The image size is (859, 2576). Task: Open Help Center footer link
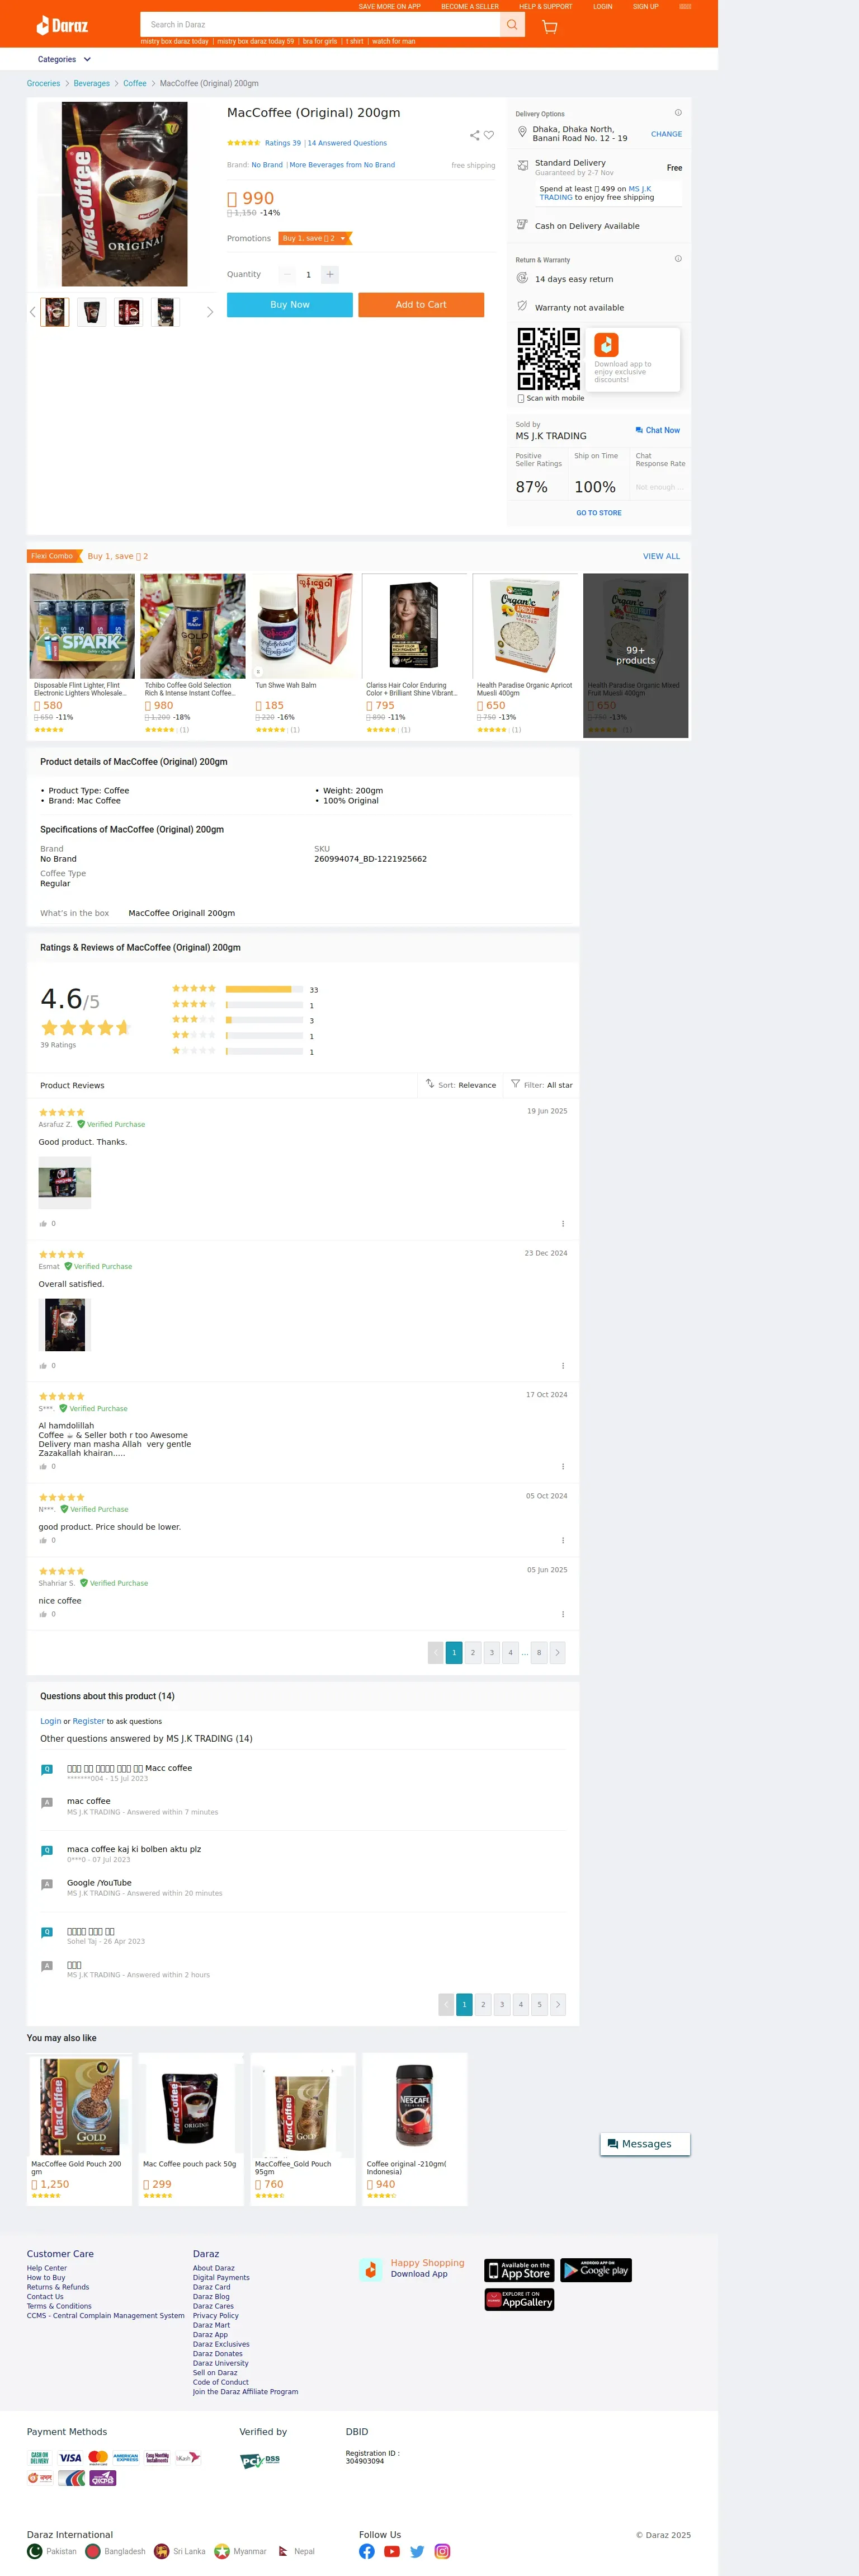47,2268
